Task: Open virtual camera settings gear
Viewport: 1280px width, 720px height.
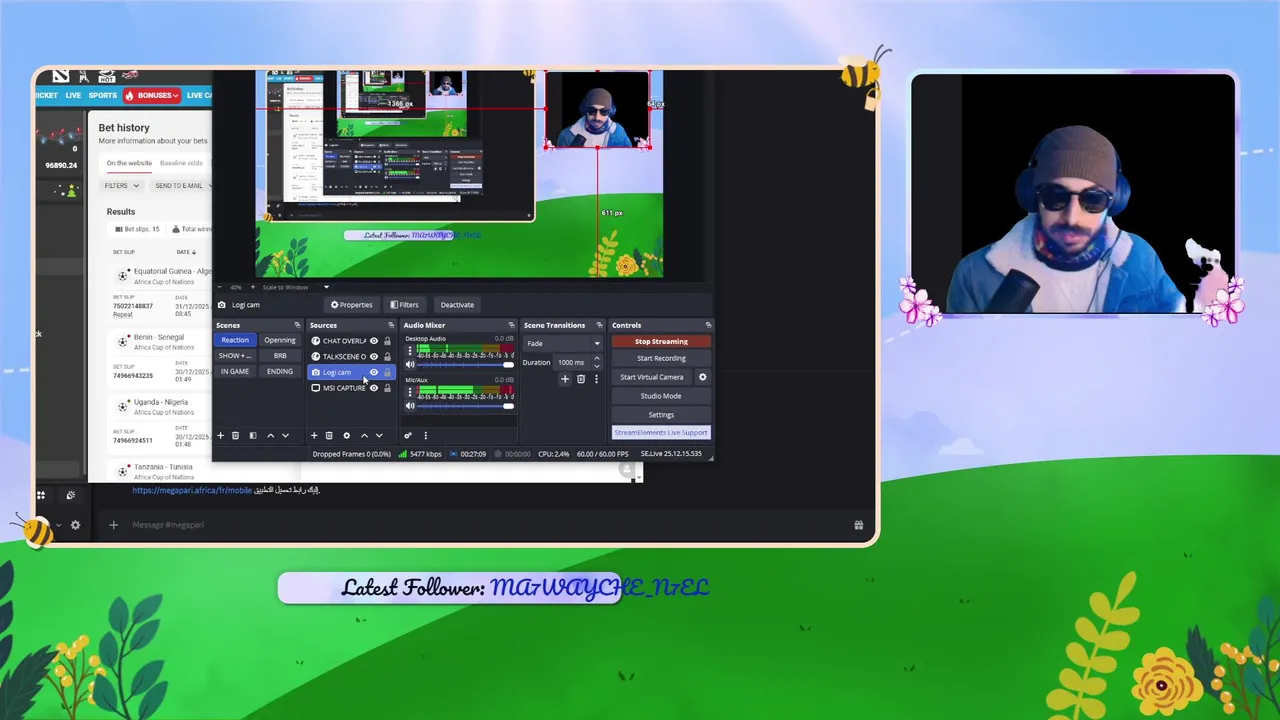Action: pyautogui.click(x=702, y=377)
